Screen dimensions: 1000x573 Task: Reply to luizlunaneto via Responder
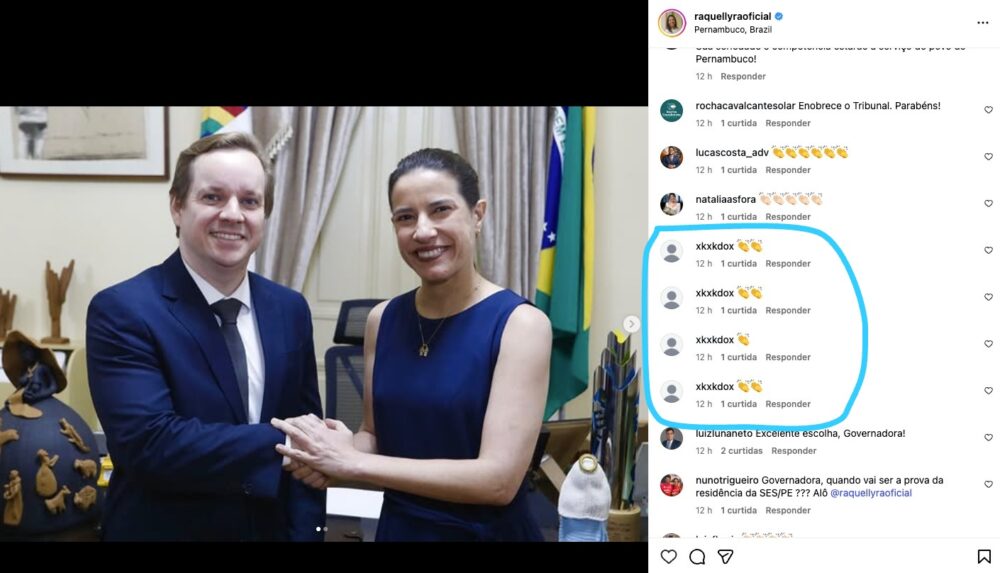click(x=793, y=450)
